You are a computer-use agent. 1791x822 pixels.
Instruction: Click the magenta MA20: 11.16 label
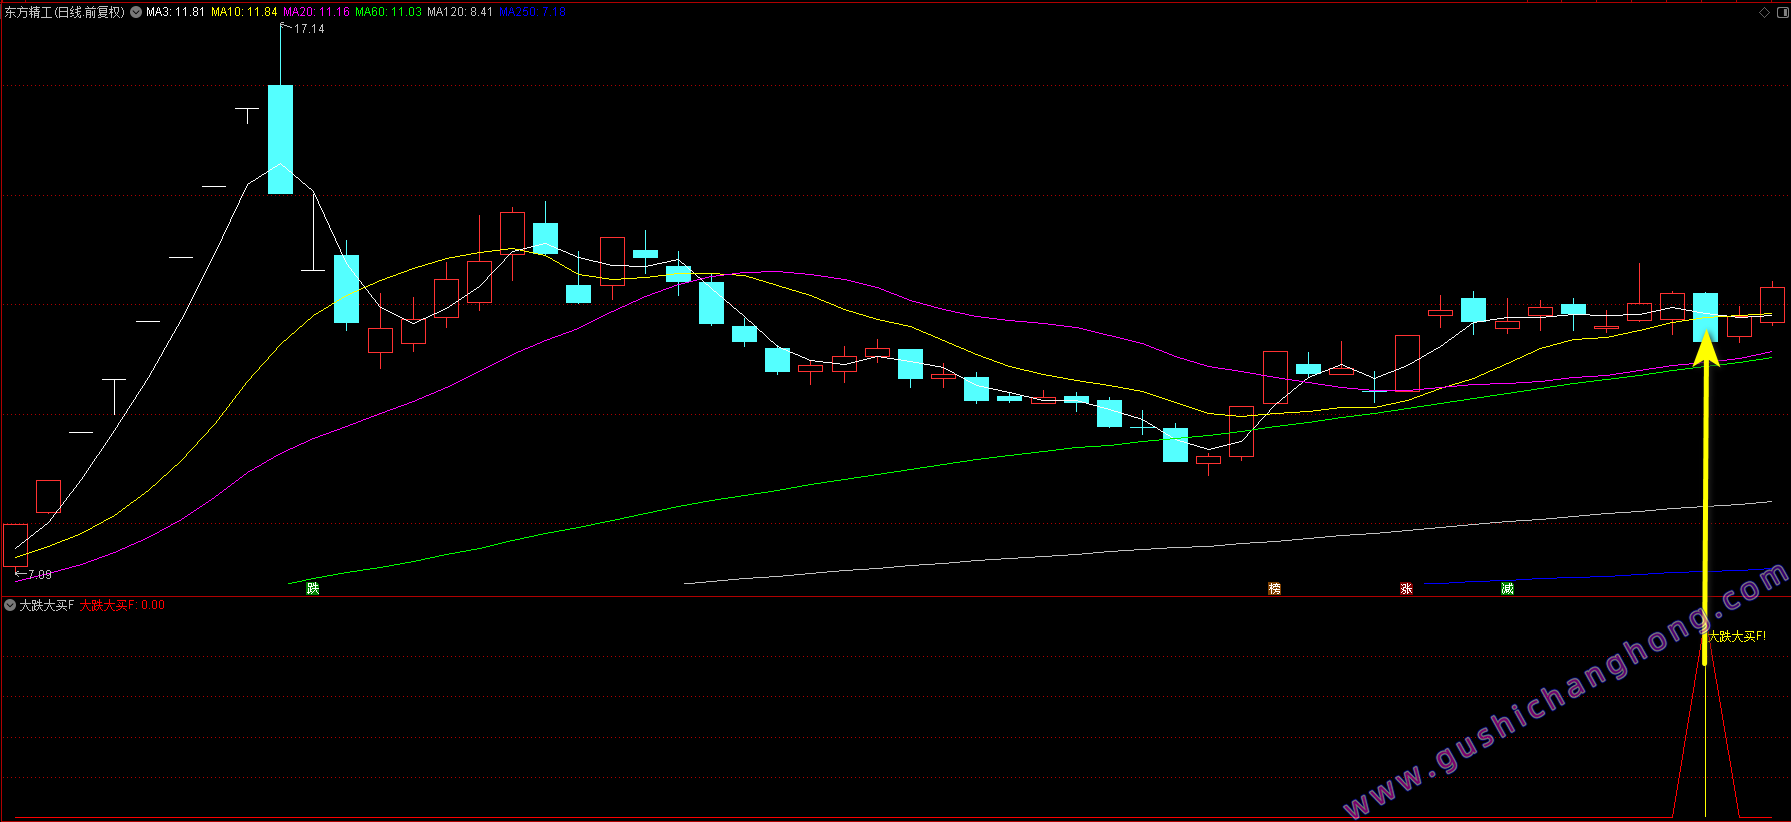pos(316,12)
